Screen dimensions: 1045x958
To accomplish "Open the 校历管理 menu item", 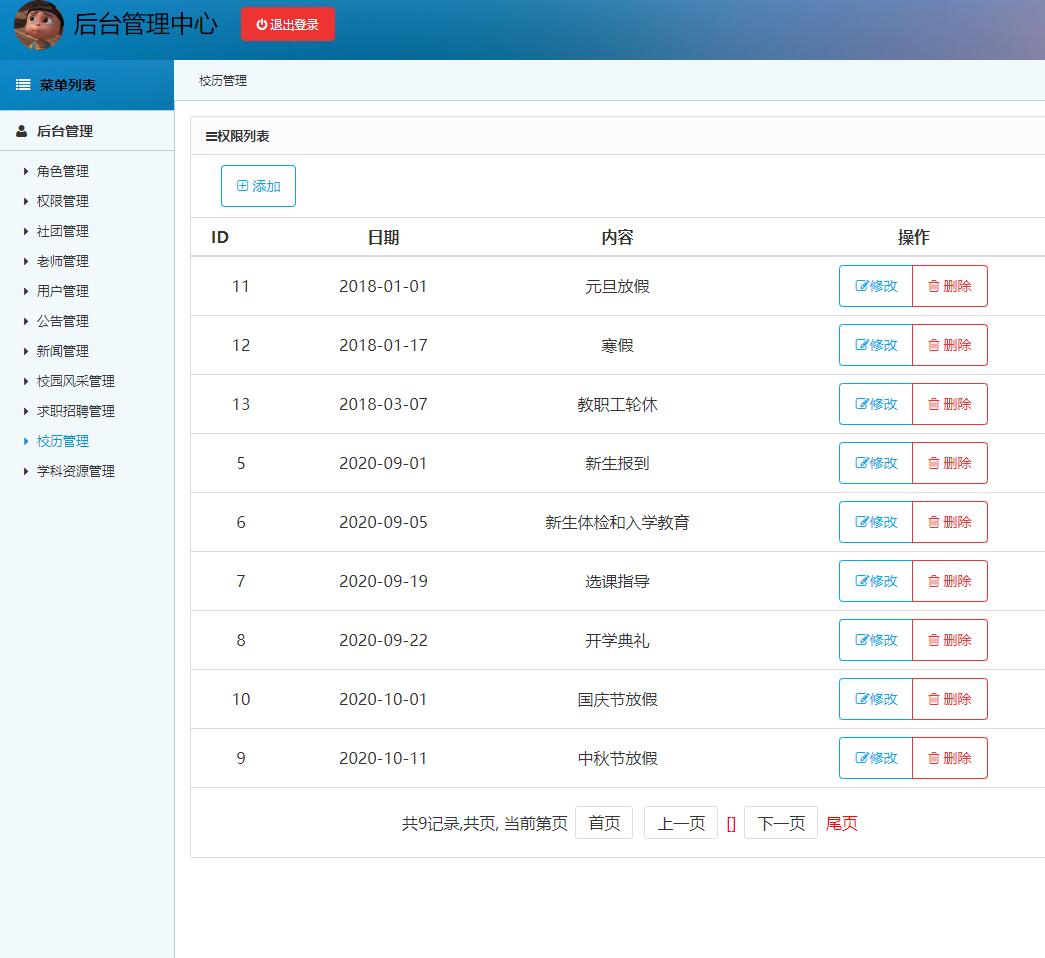I will (63, 441).
